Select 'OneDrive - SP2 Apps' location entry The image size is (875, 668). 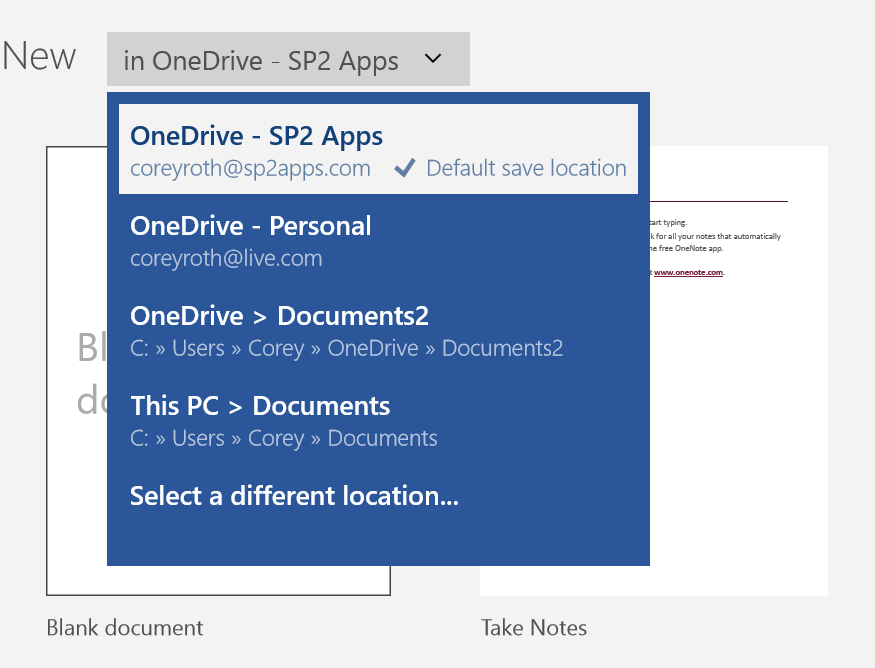coord(378,149)
